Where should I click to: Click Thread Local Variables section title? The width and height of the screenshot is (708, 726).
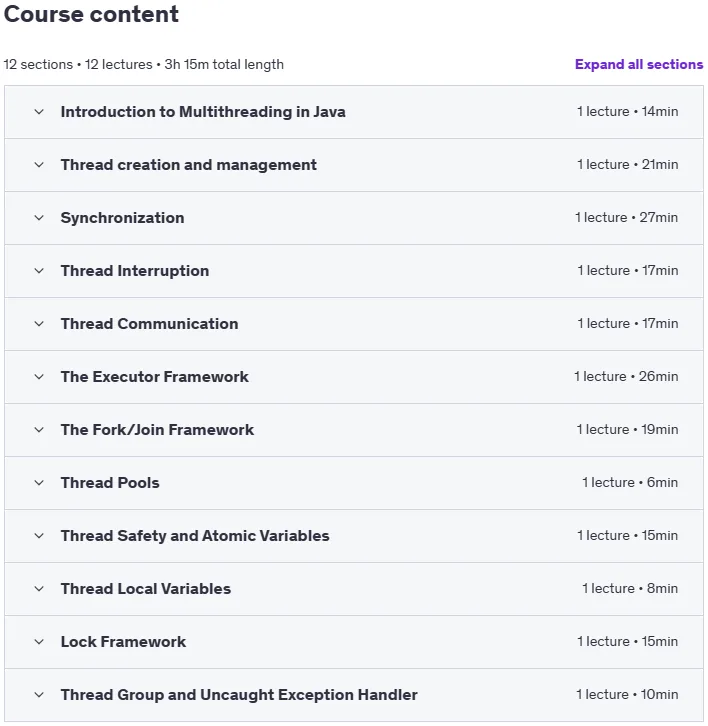point(145,589)
